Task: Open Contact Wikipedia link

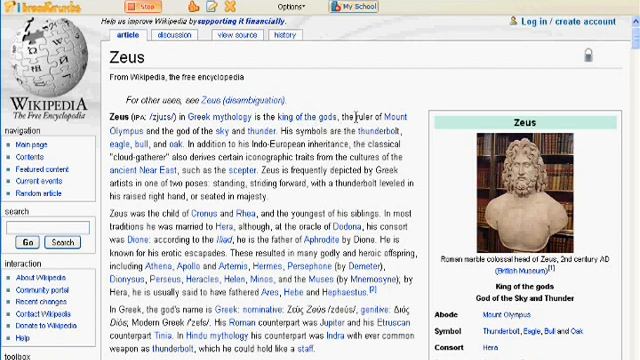Action: [43, 314]
